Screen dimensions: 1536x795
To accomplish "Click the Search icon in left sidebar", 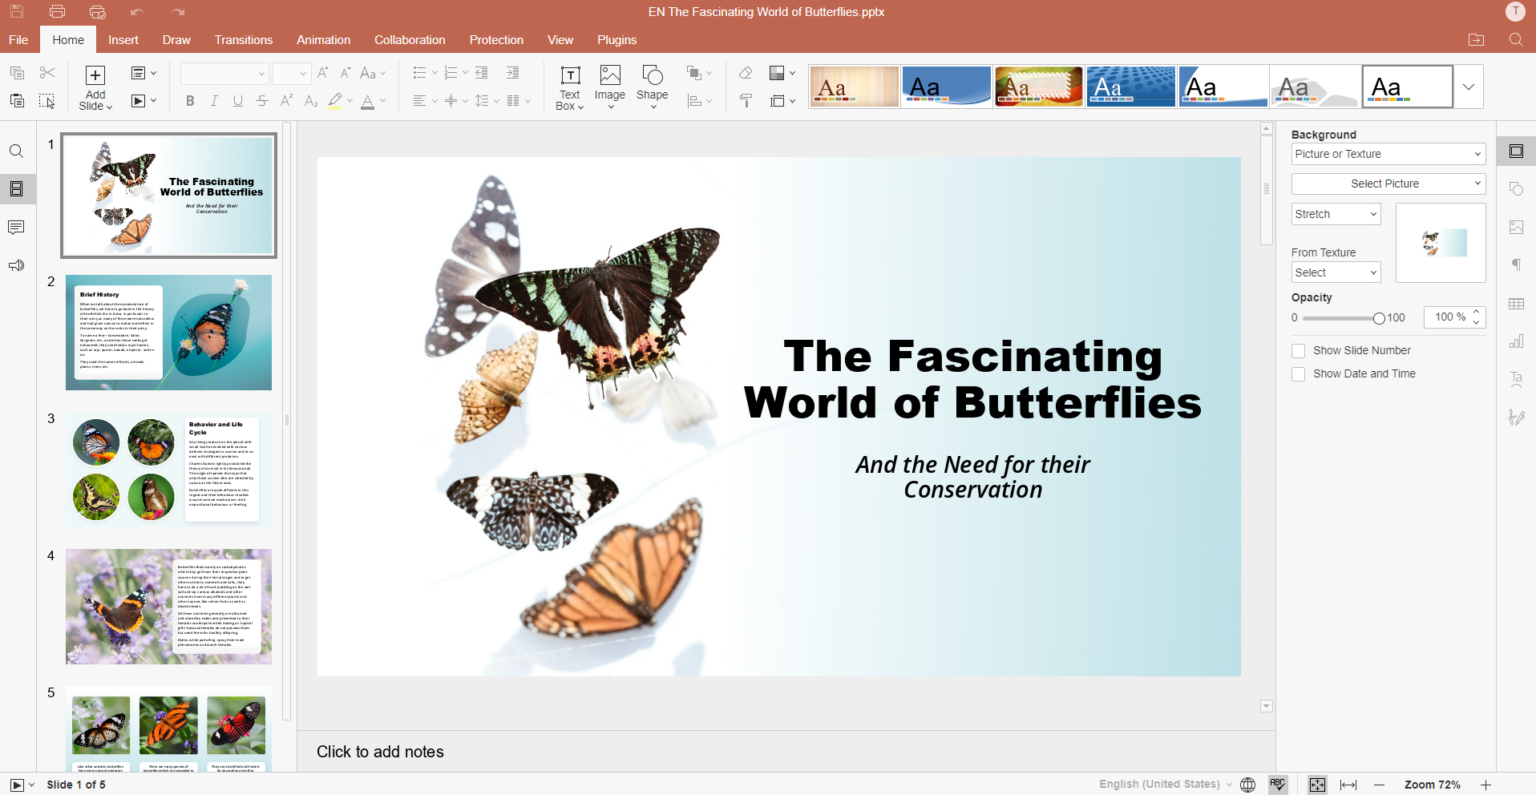I will [x=16, y=152].
